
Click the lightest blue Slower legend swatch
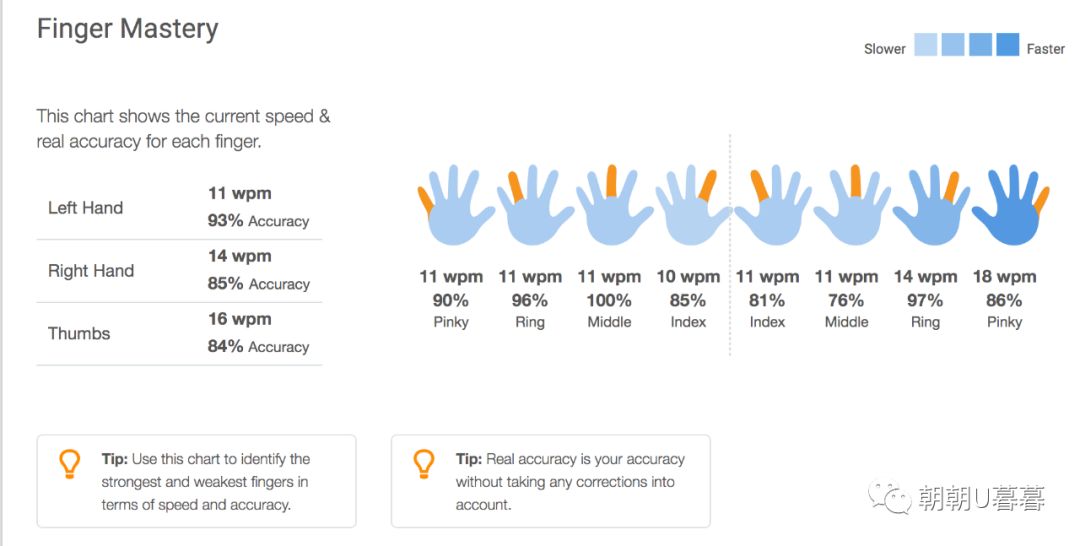pyautogui.click(x=925, y=46)
